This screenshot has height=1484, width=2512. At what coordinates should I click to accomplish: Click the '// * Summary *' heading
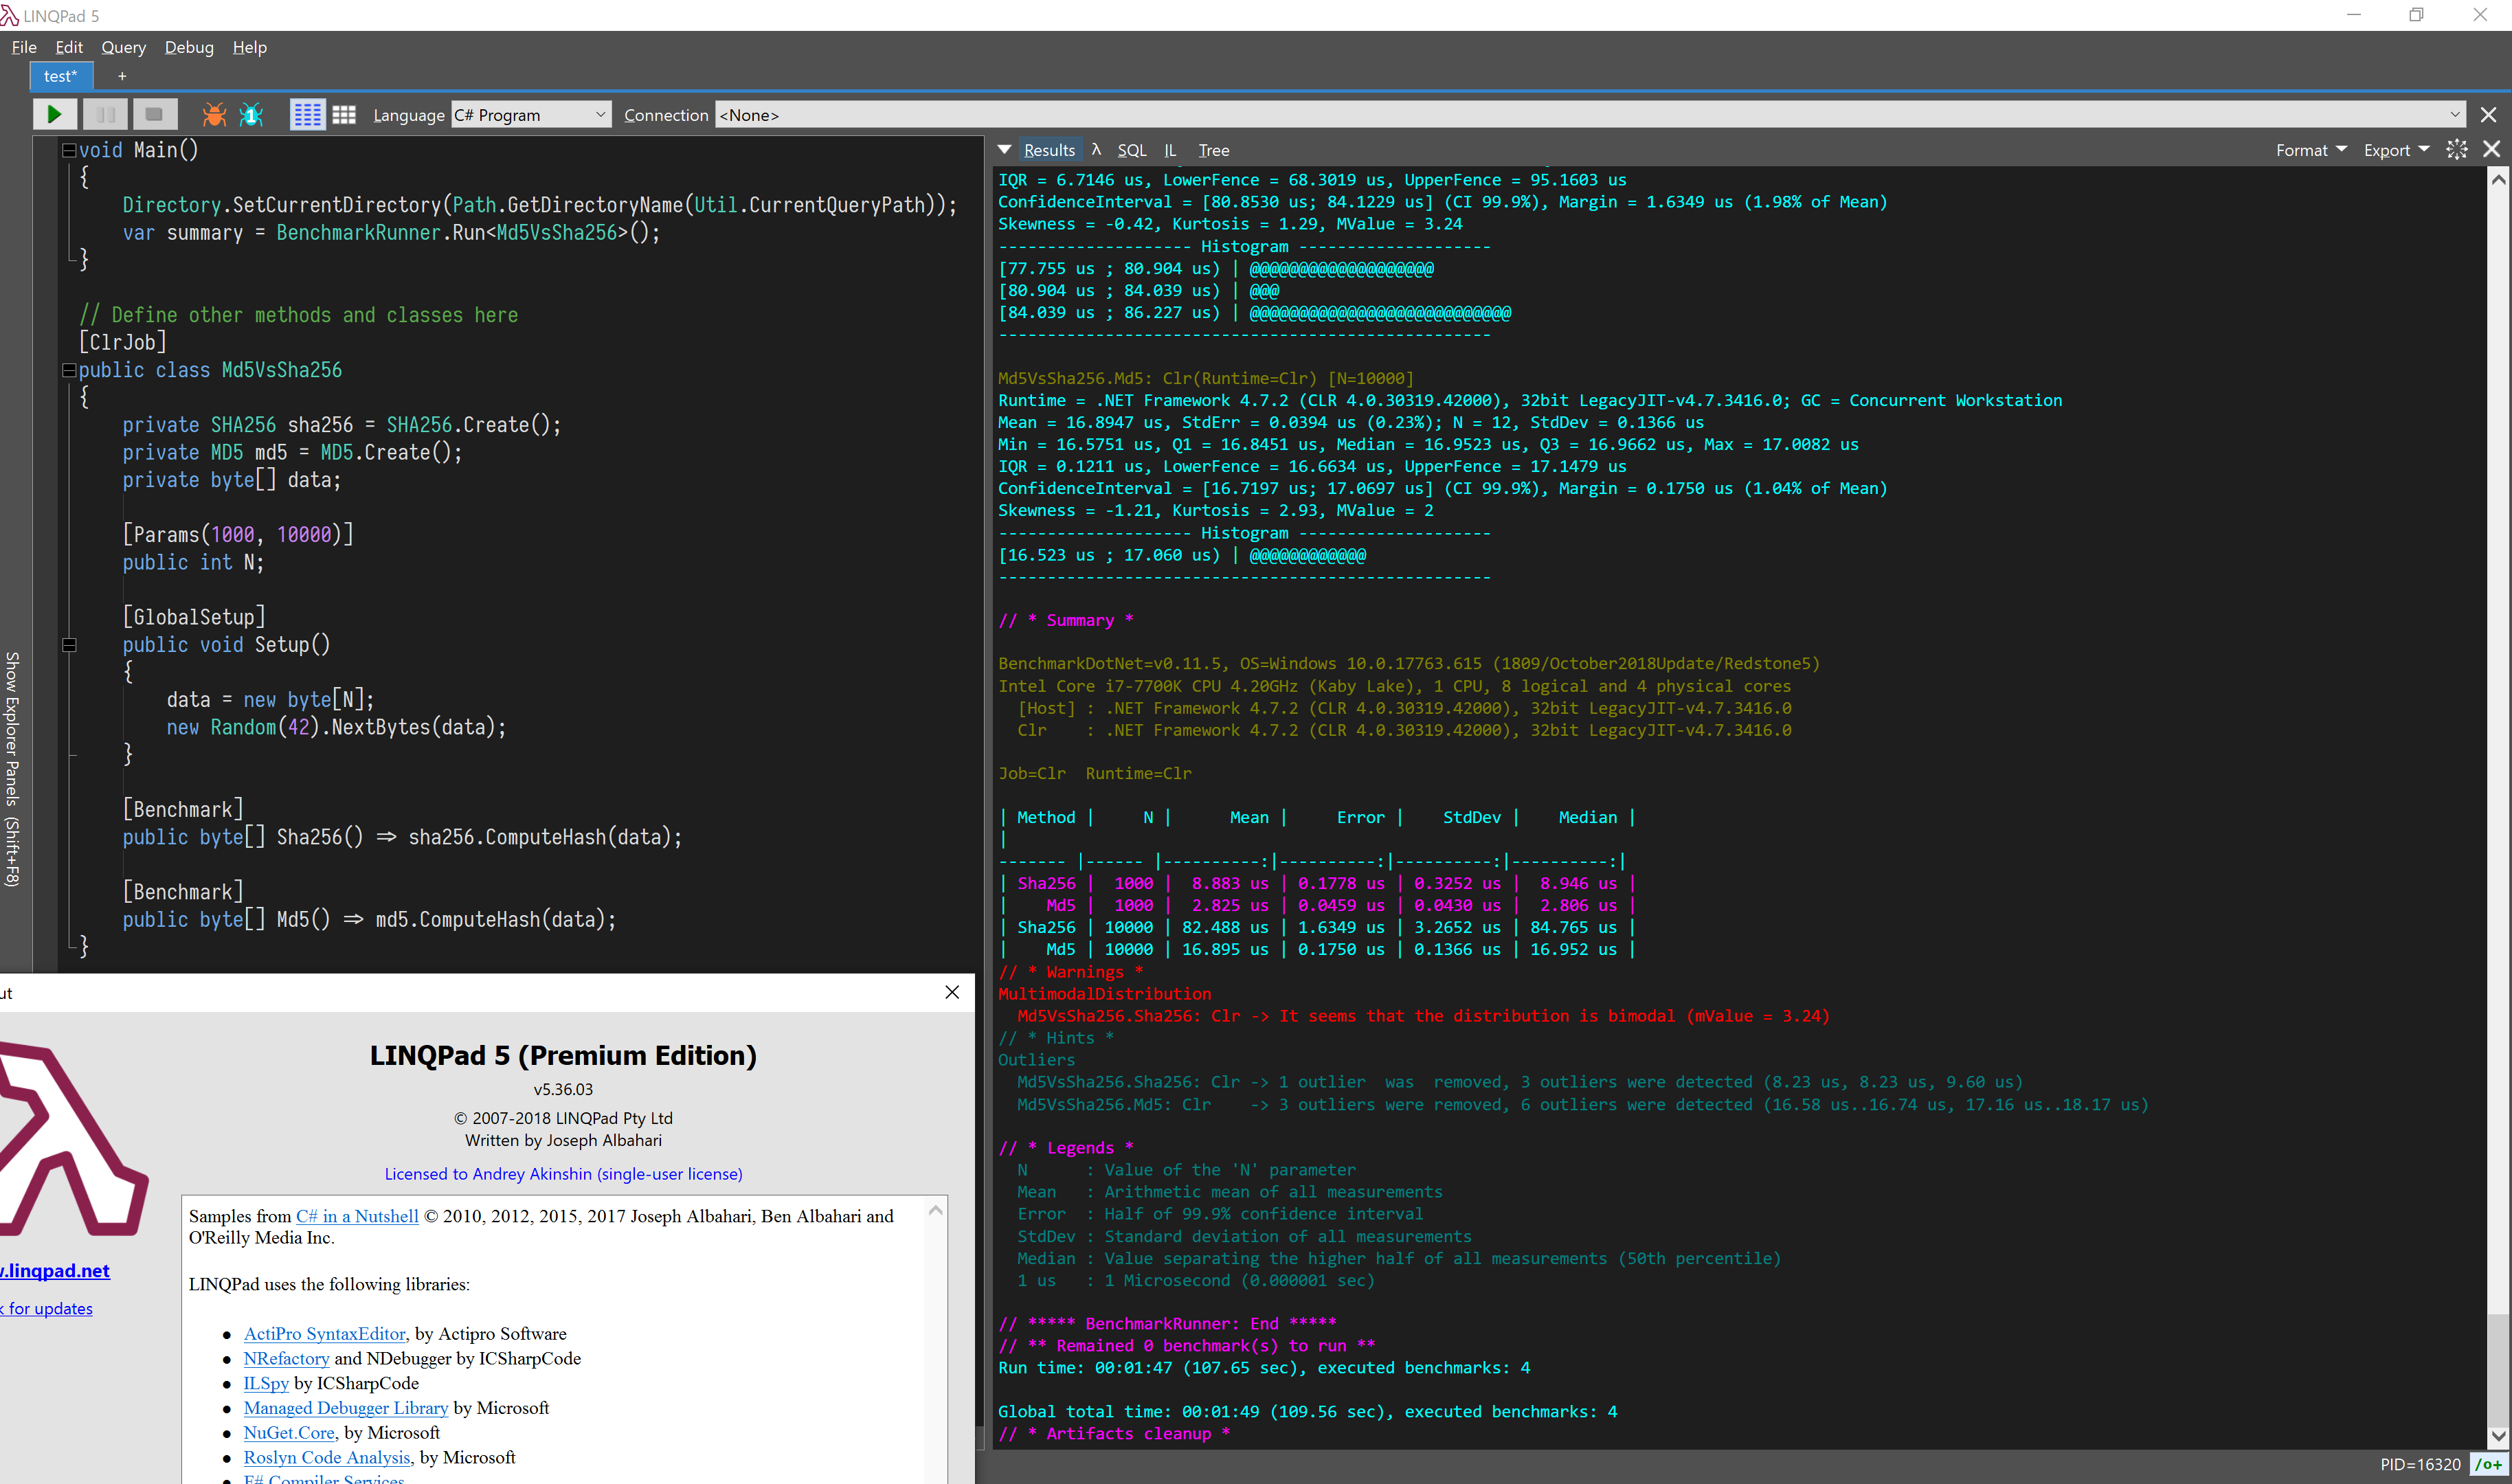[x=1066, y=620]
